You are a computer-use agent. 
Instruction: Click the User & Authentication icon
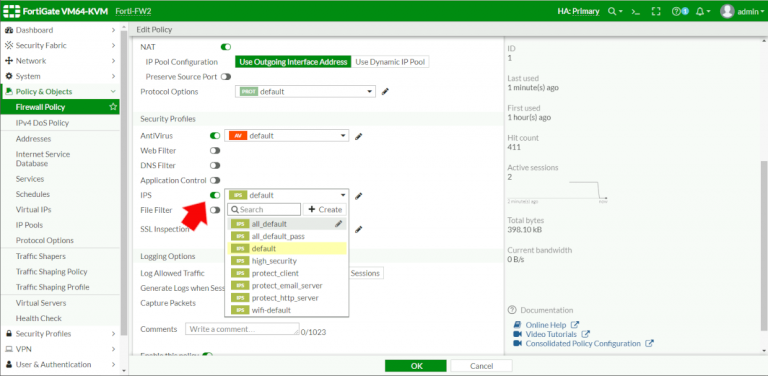click(x=8, y=364)
